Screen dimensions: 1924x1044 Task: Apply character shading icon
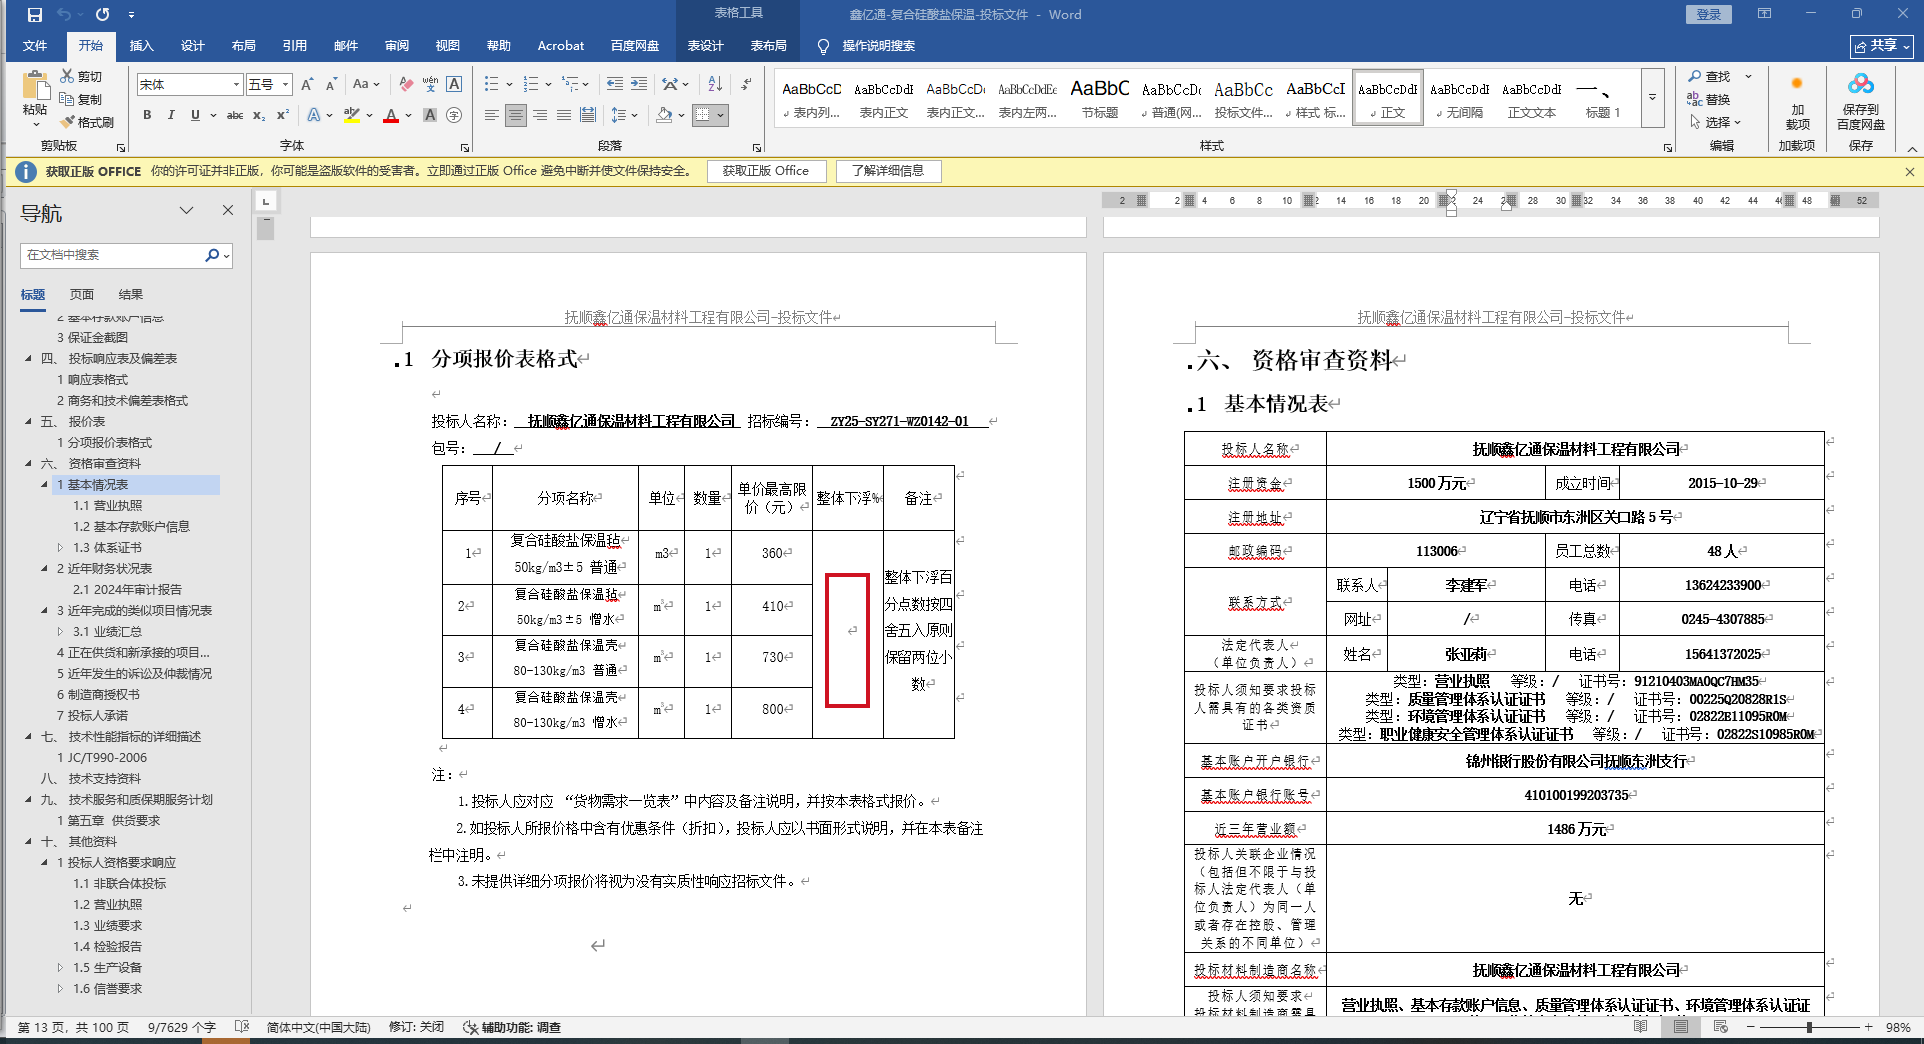[430, 115]
